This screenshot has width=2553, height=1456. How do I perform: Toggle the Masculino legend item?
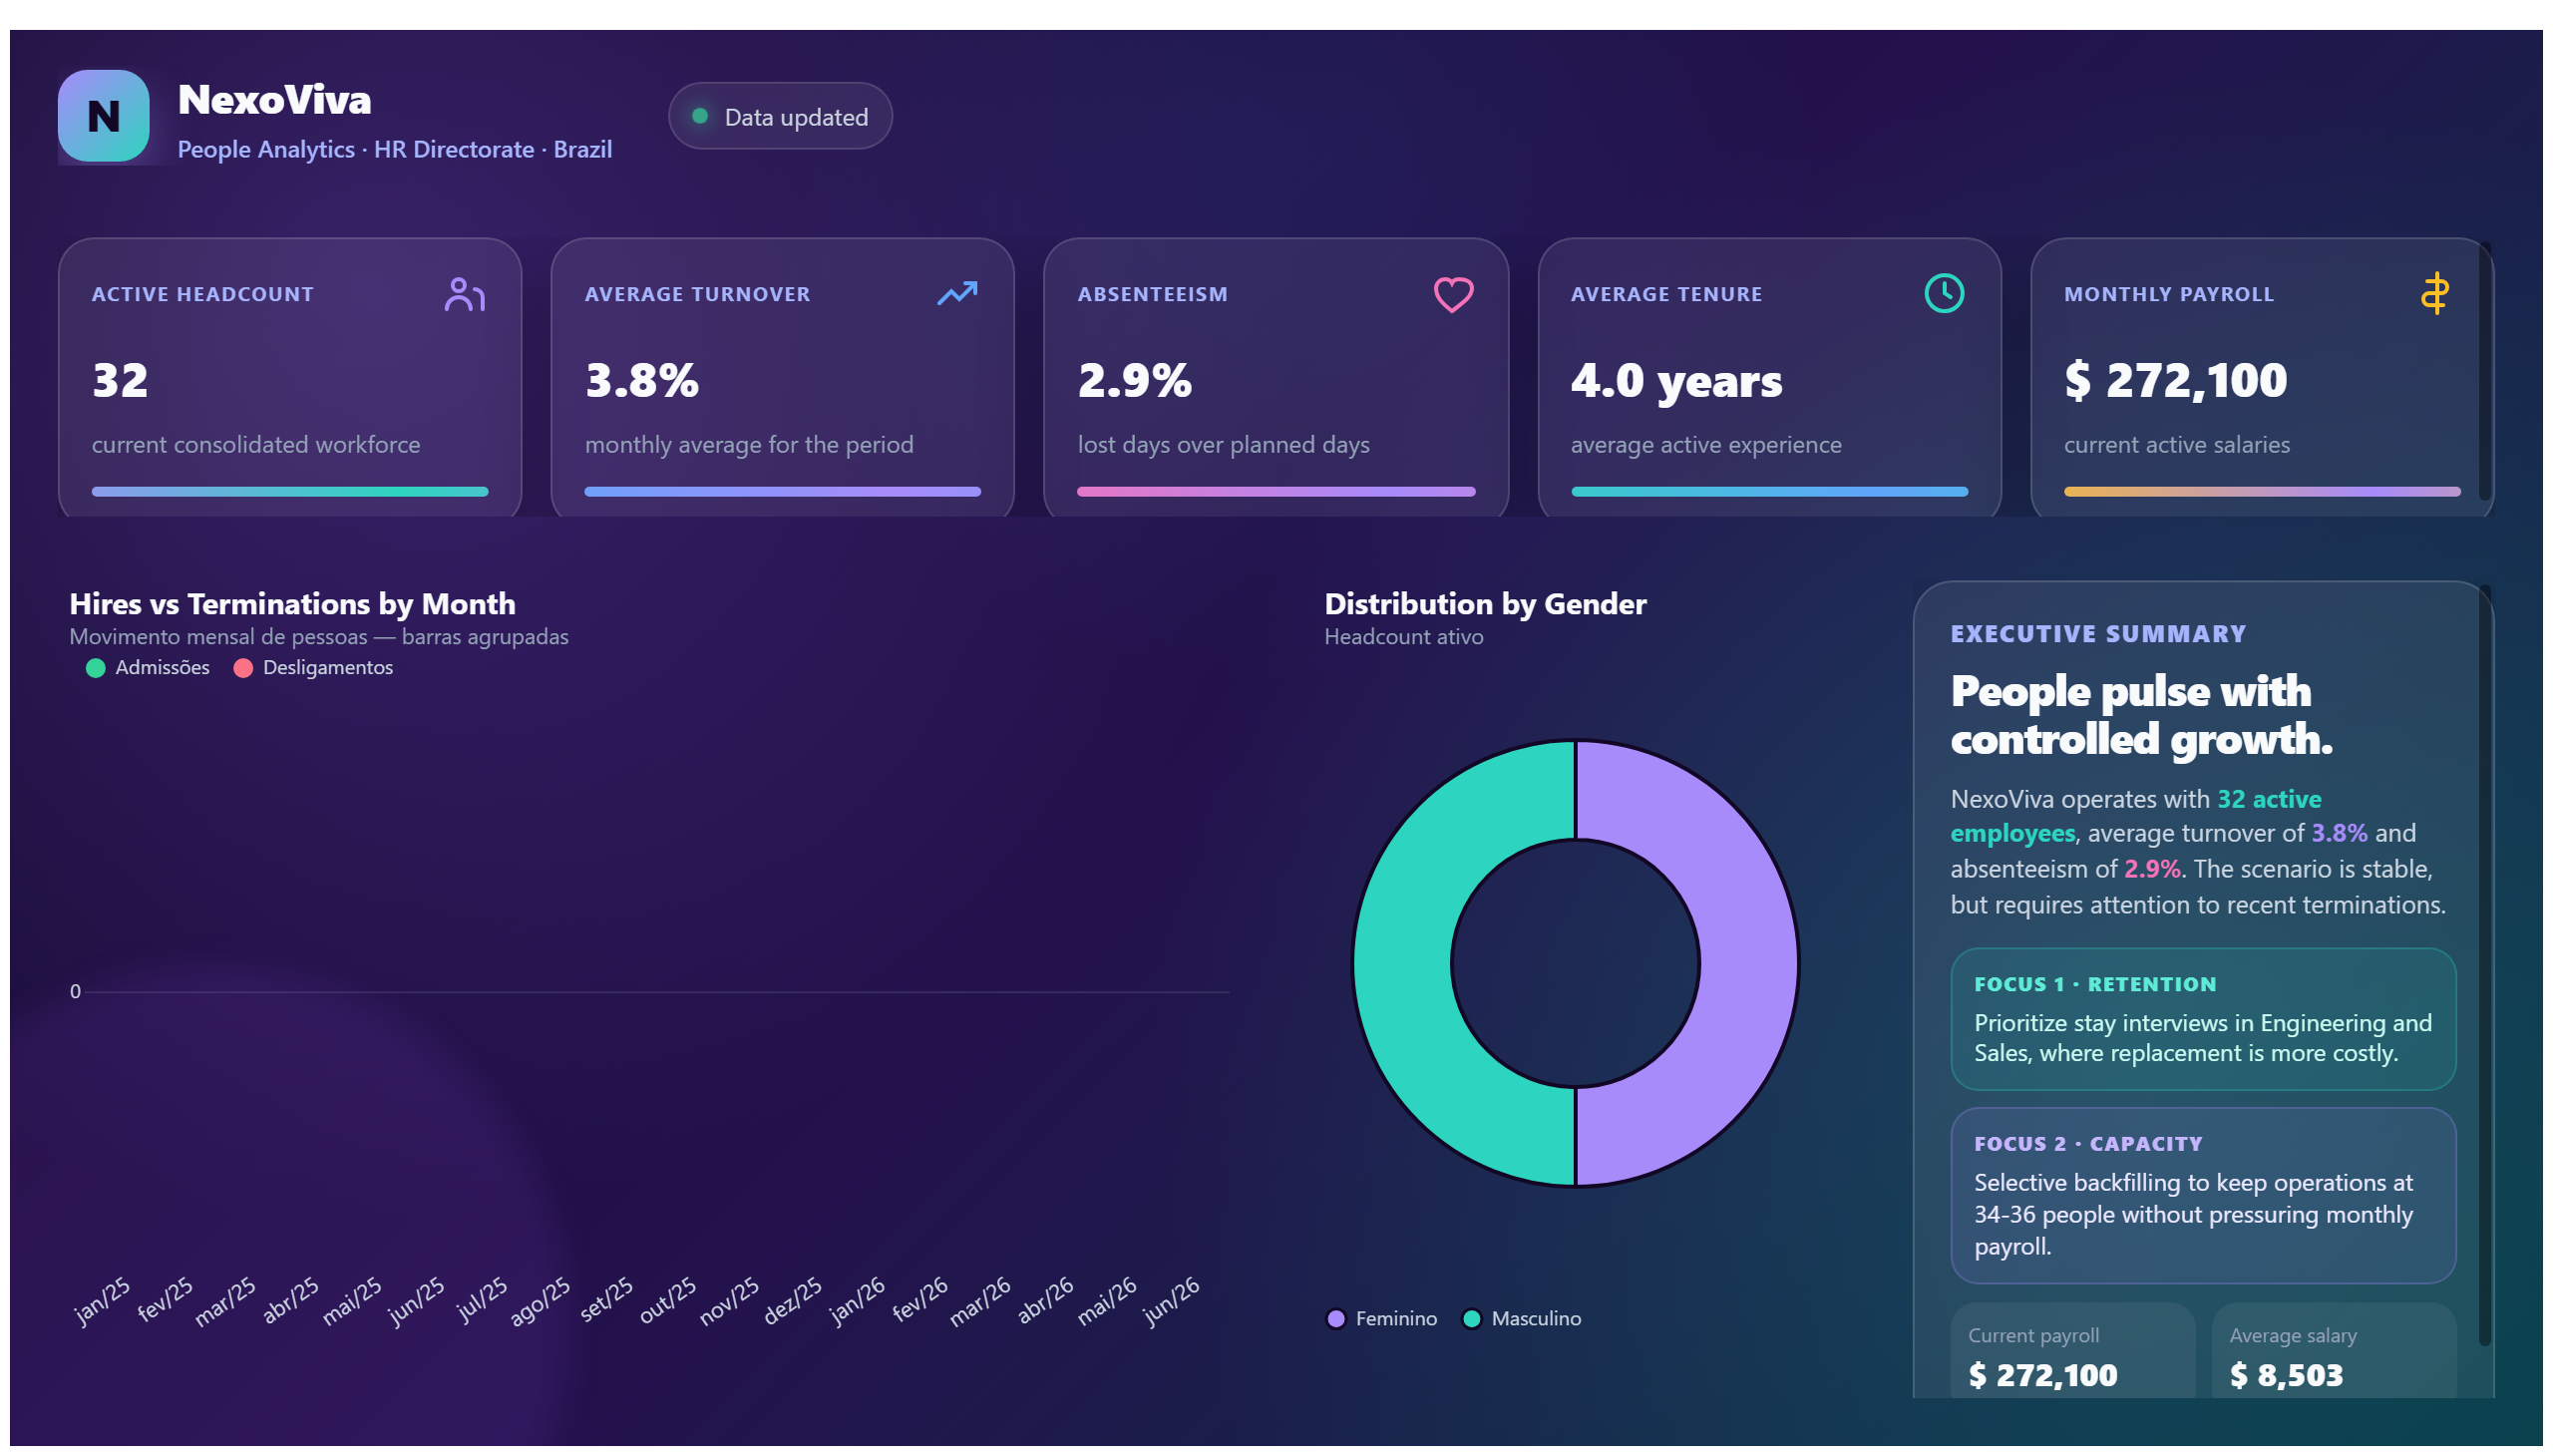[1521, 1318]
